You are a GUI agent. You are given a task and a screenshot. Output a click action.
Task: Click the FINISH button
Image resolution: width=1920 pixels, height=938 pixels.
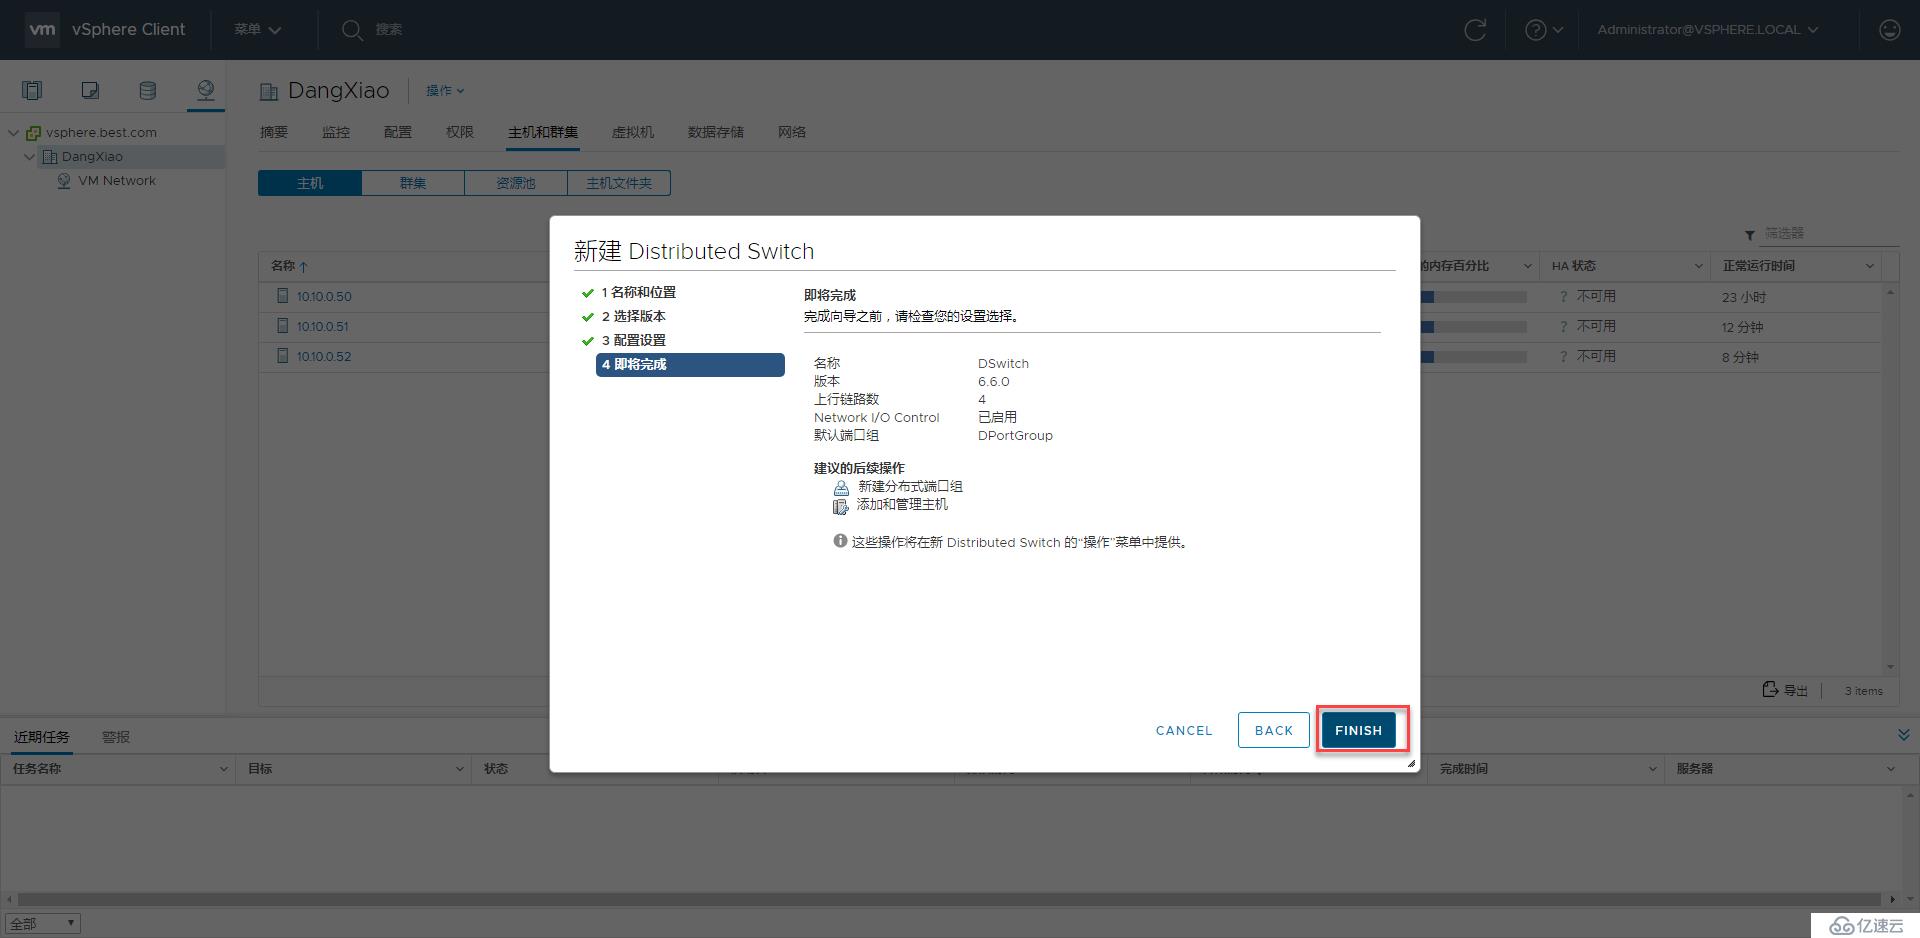click(x=1358, y=730)
